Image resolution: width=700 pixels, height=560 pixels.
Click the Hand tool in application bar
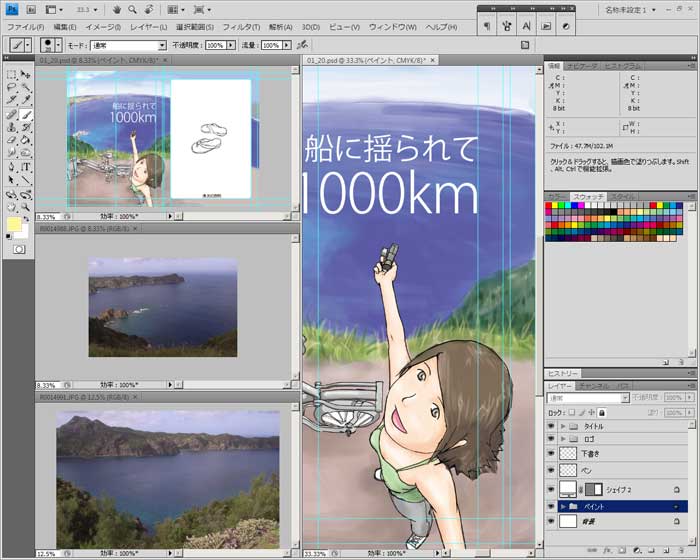117,9
